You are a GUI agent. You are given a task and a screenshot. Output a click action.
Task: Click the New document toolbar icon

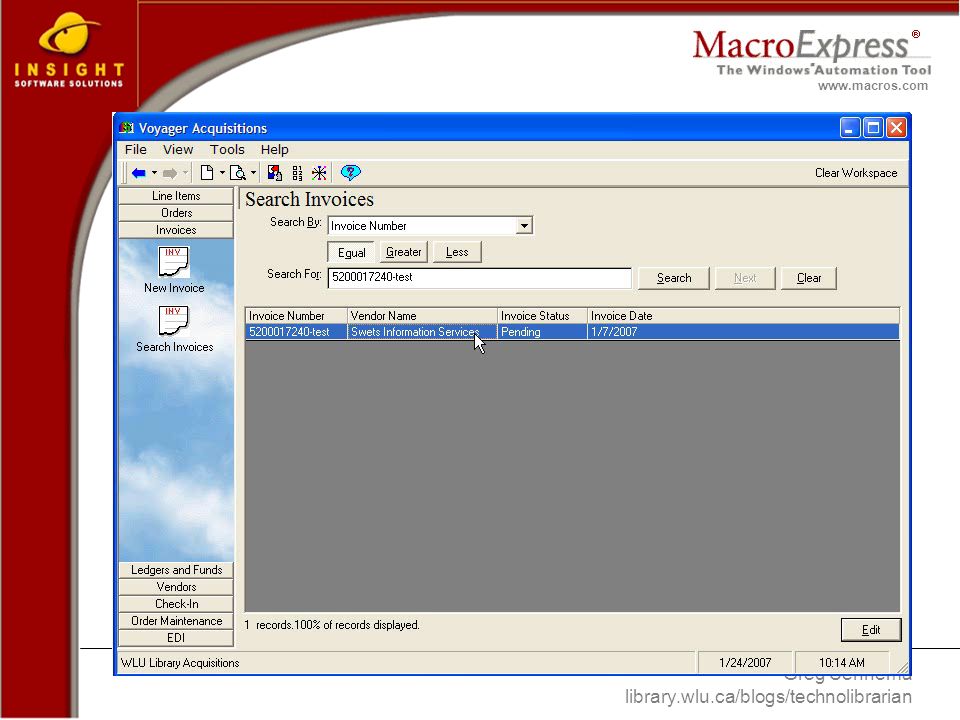[x=207, y=173]
